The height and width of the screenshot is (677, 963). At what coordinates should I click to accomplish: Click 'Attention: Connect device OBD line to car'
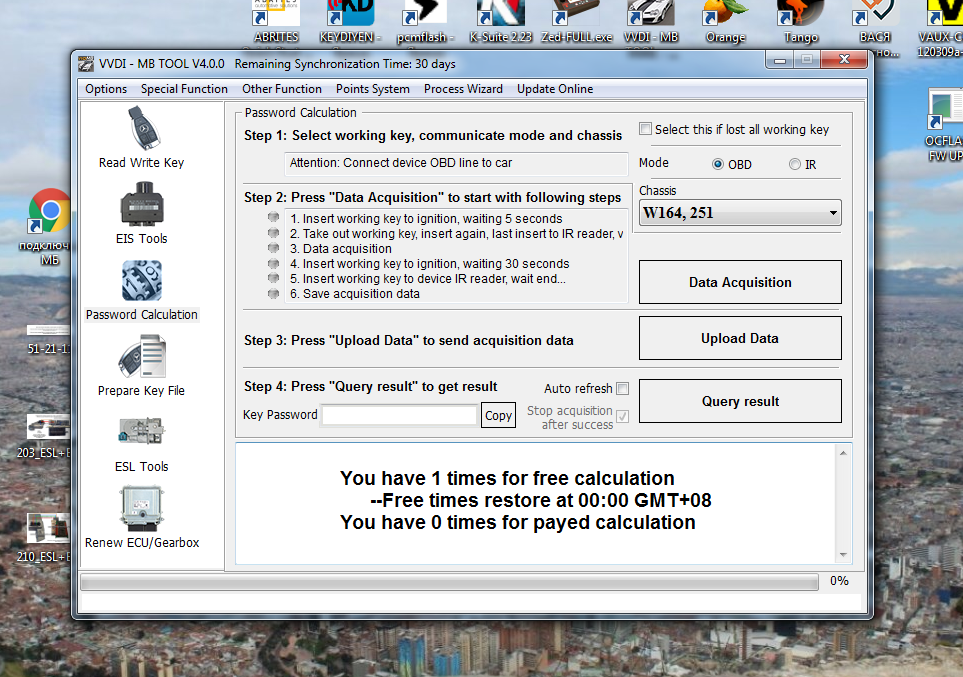click(x=400, y=163)
